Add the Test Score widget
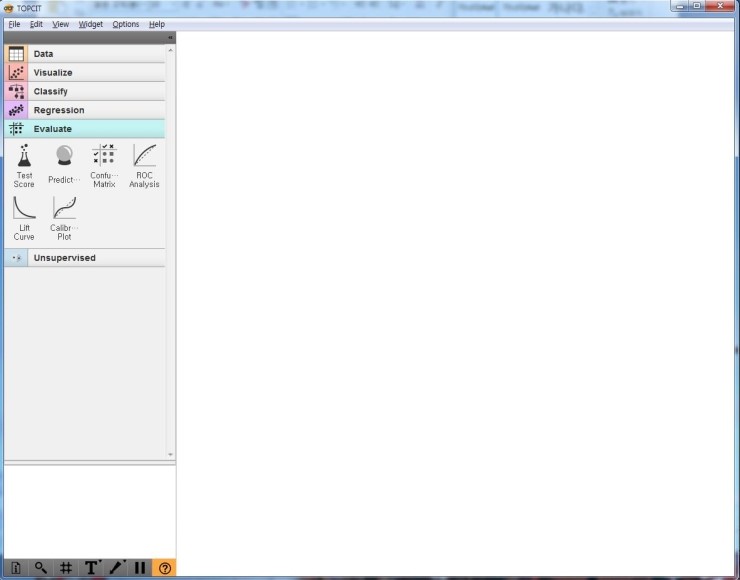 click(x=24, y=165)
